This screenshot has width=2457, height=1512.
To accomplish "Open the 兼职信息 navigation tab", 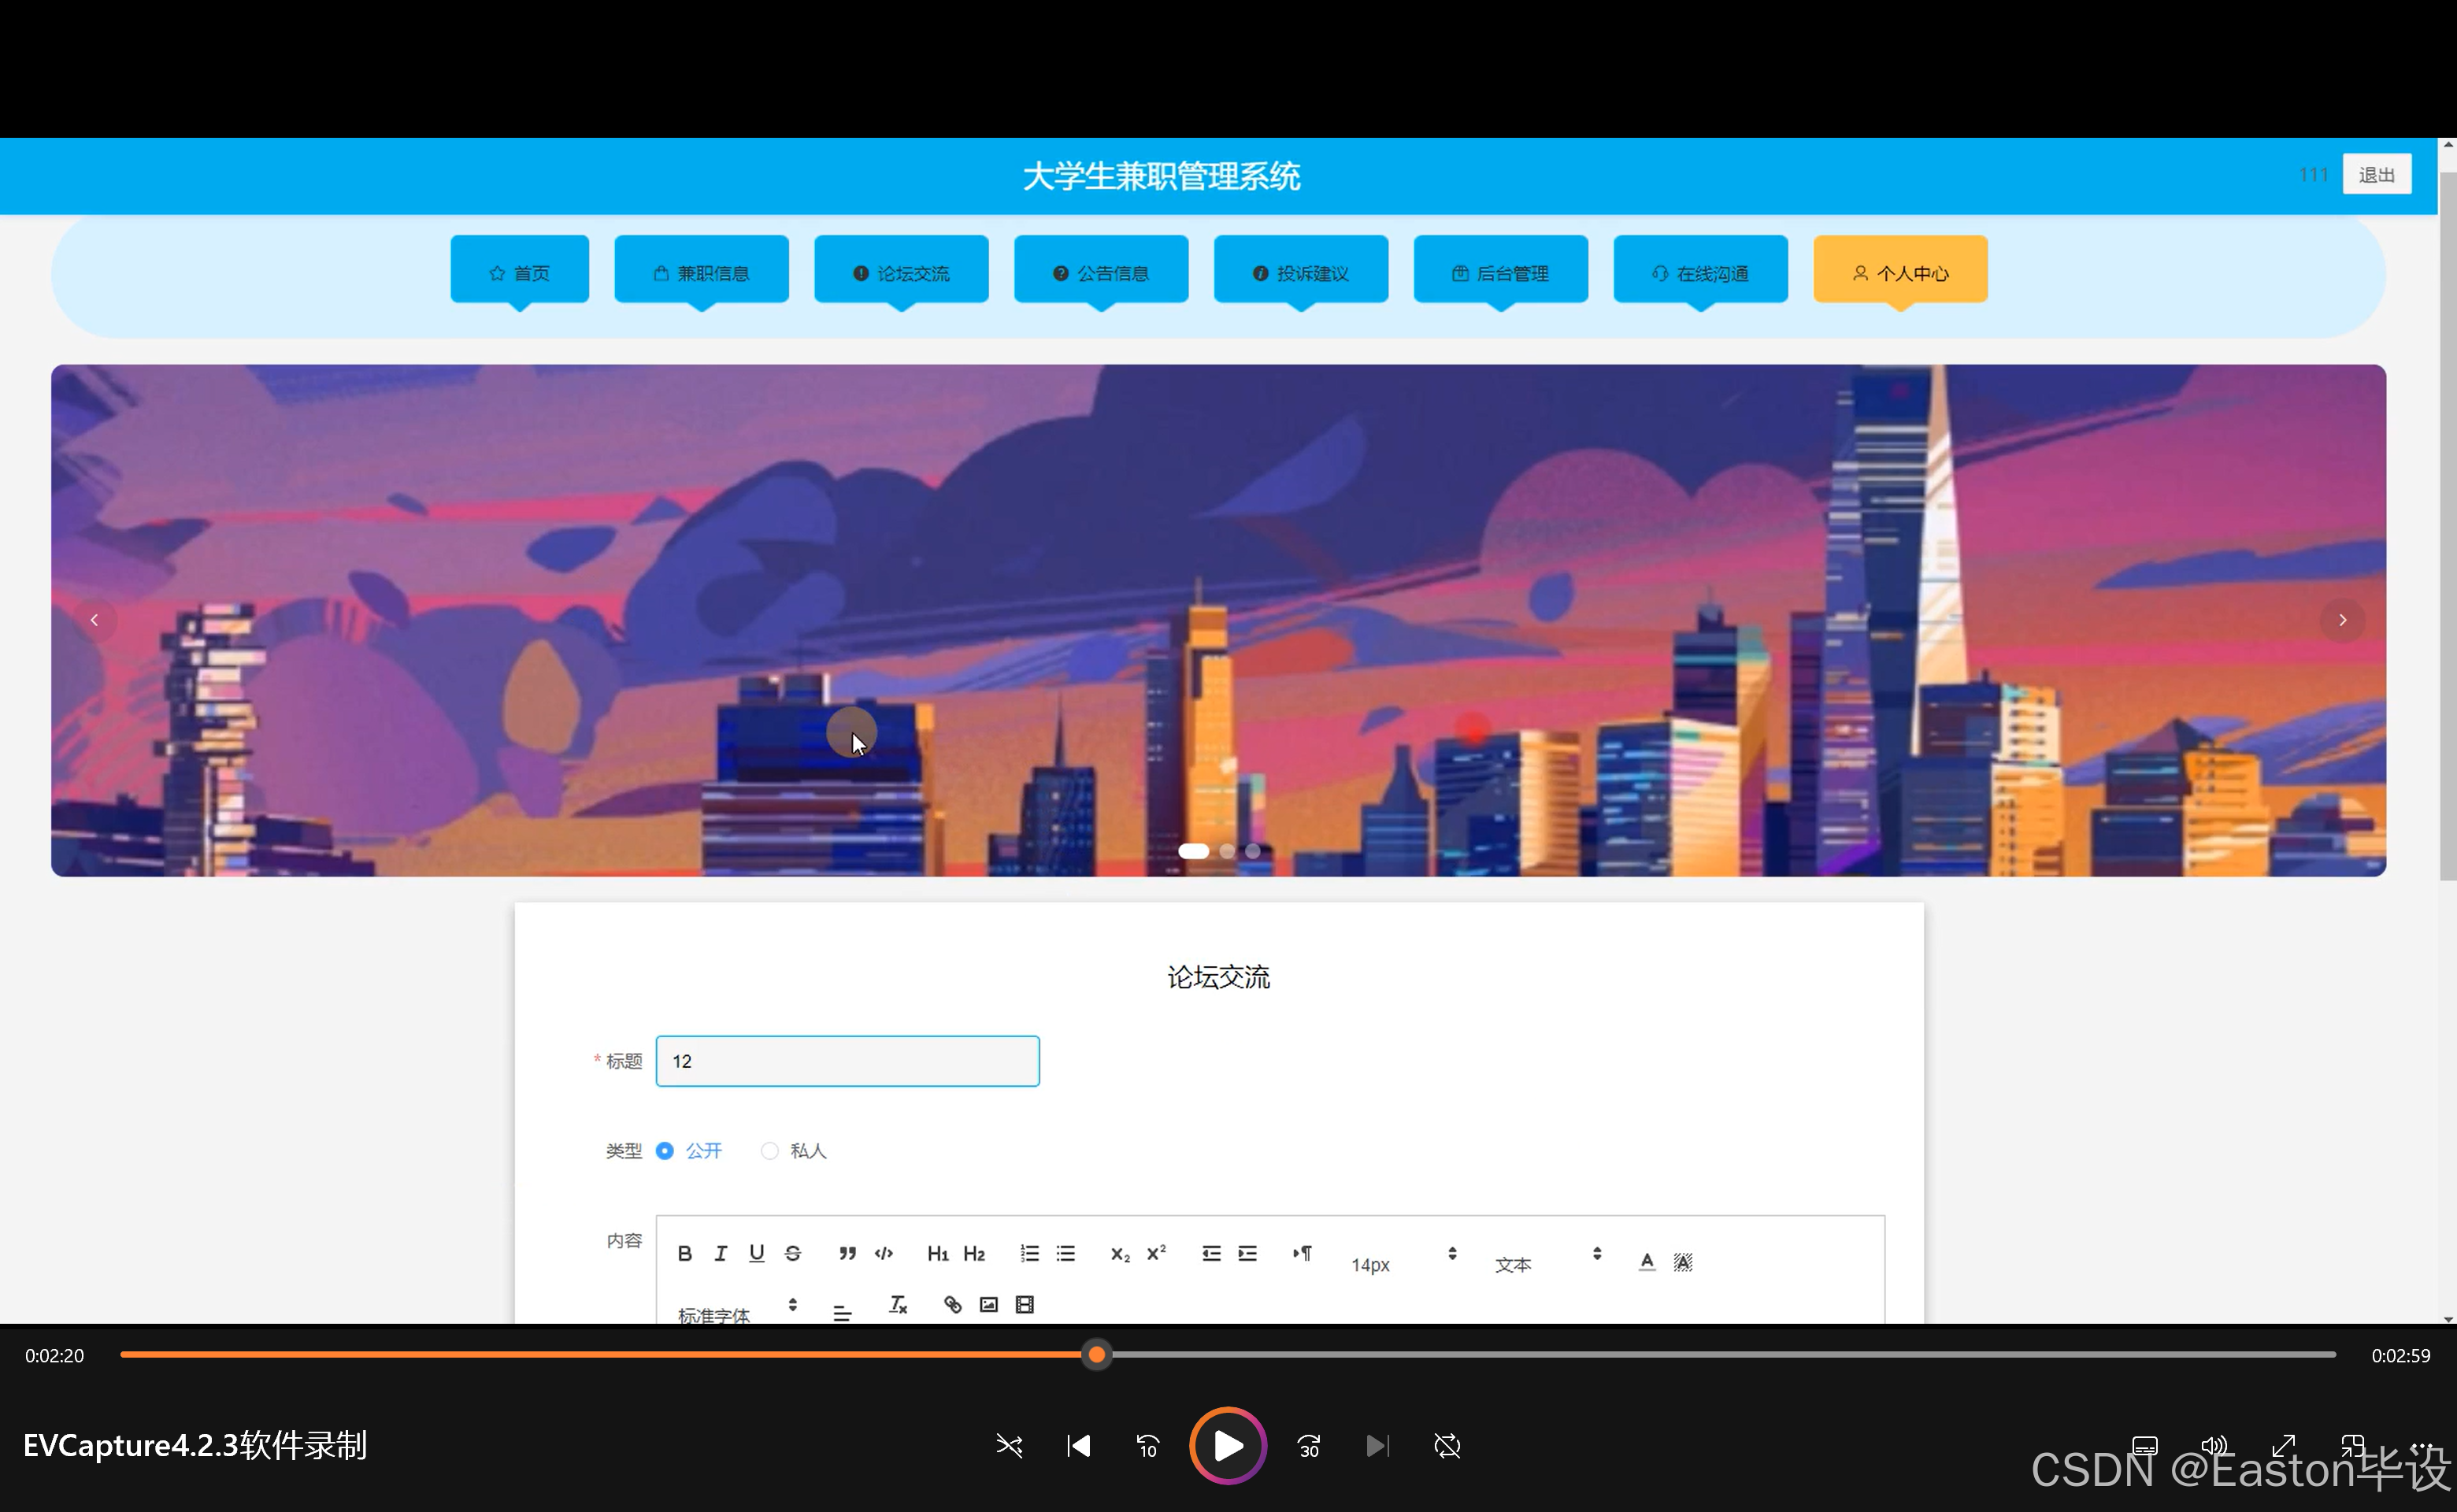I will click(x=701, y=272).
